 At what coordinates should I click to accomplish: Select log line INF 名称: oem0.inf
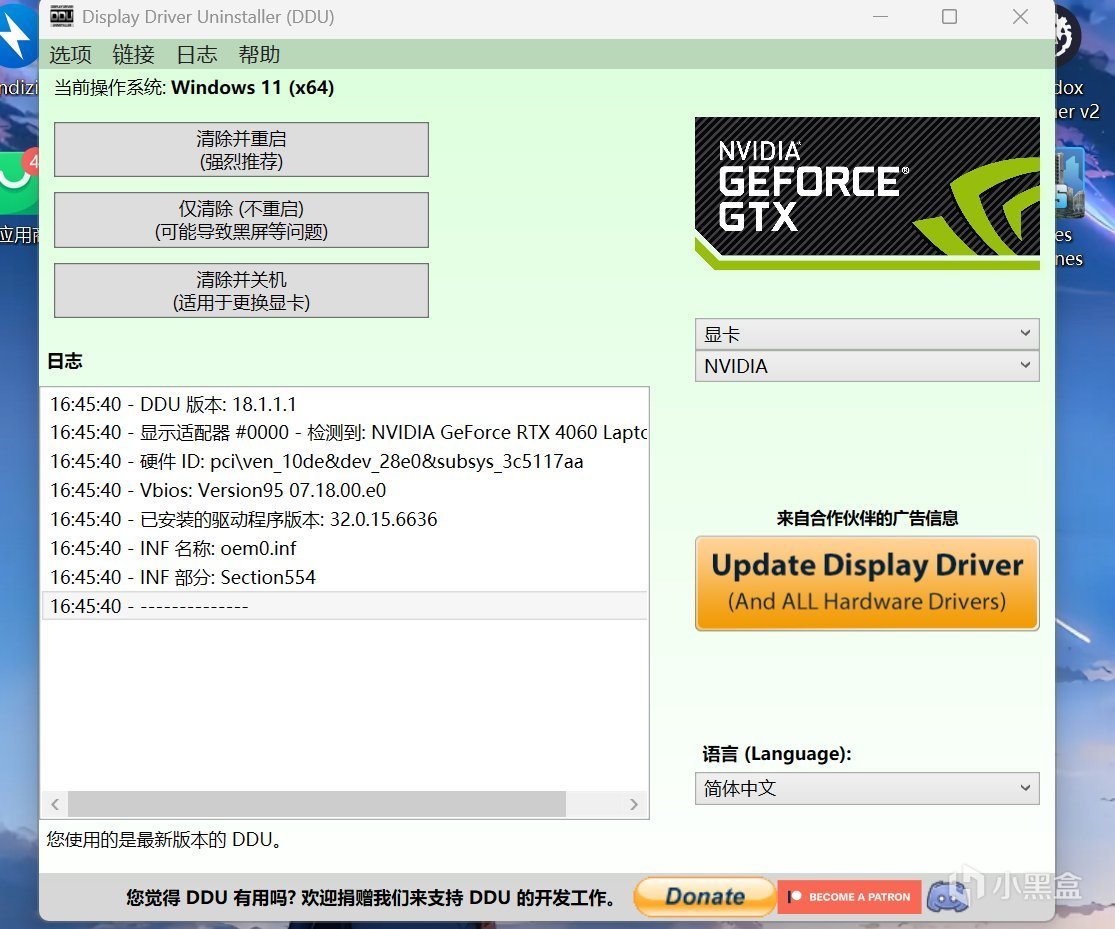pos(344,548)
